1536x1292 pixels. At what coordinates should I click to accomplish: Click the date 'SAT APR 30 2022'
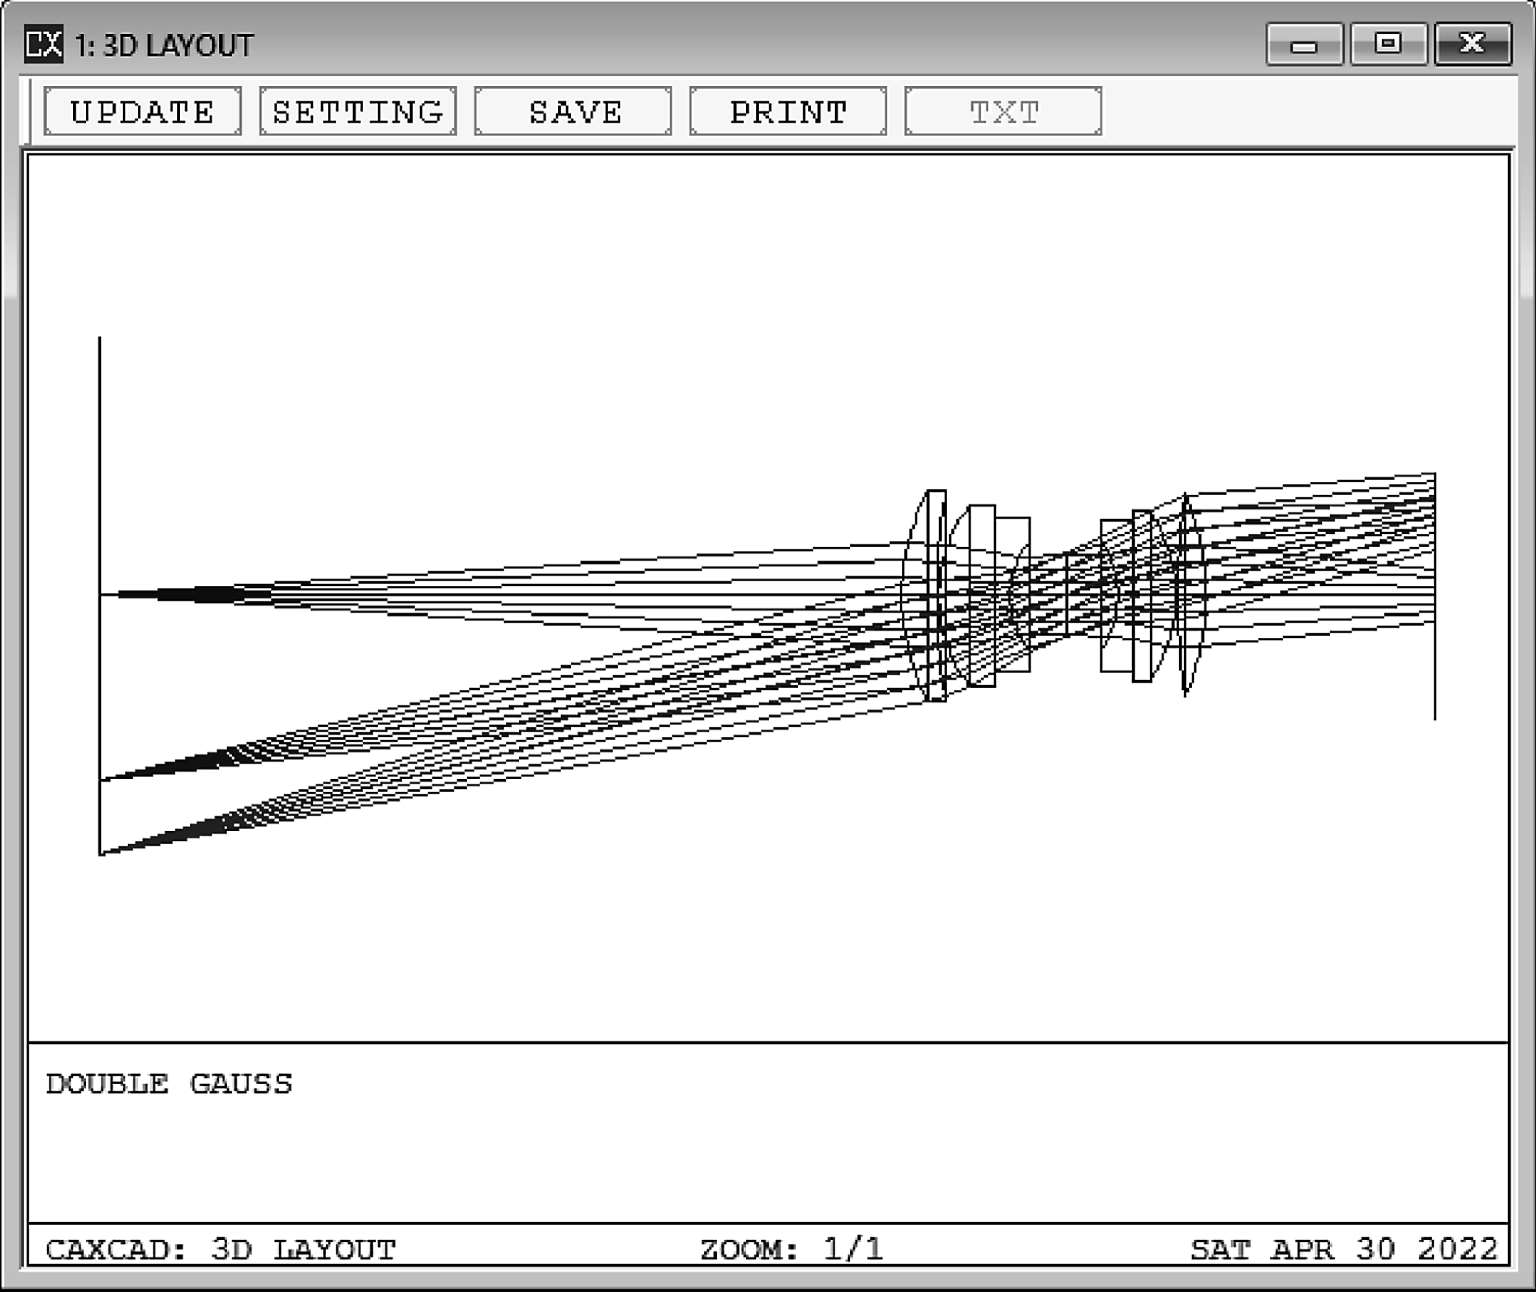1343,1249
